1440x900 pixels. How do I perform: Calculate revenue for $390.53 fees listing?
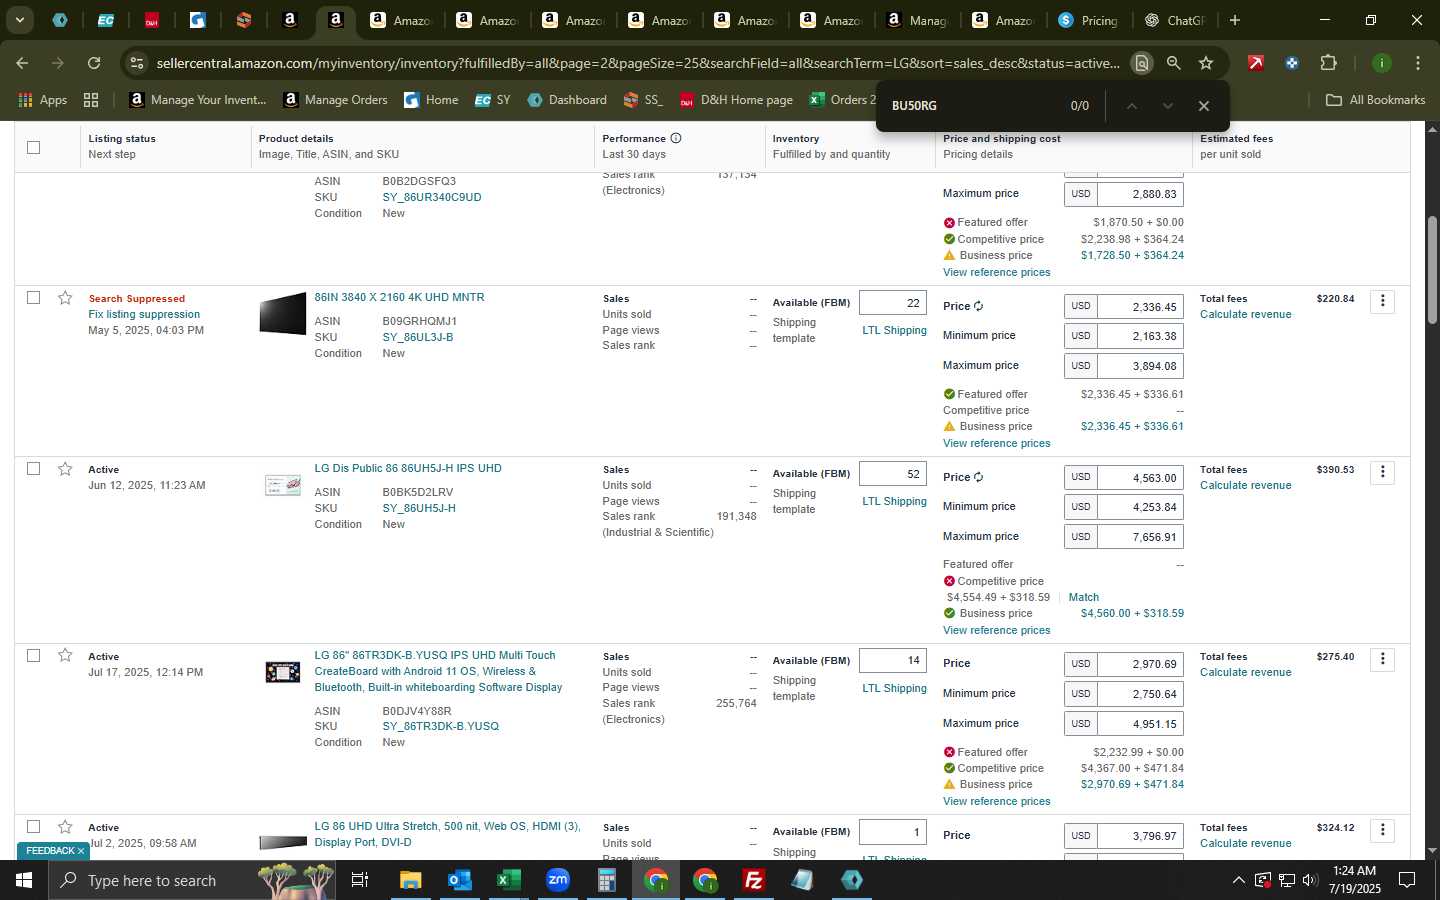tap(1245, 485)
